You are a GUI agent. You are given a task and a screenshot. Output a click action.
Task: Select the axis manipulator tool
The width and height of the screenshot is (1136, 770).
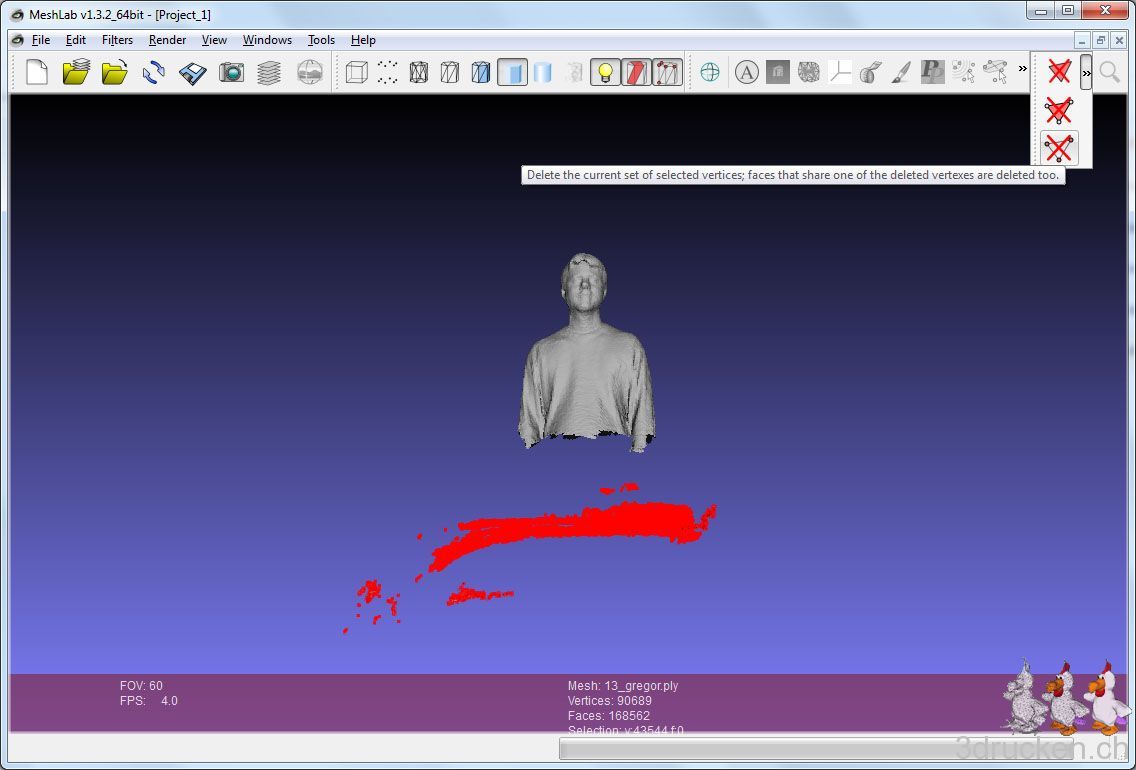[840, 72]
